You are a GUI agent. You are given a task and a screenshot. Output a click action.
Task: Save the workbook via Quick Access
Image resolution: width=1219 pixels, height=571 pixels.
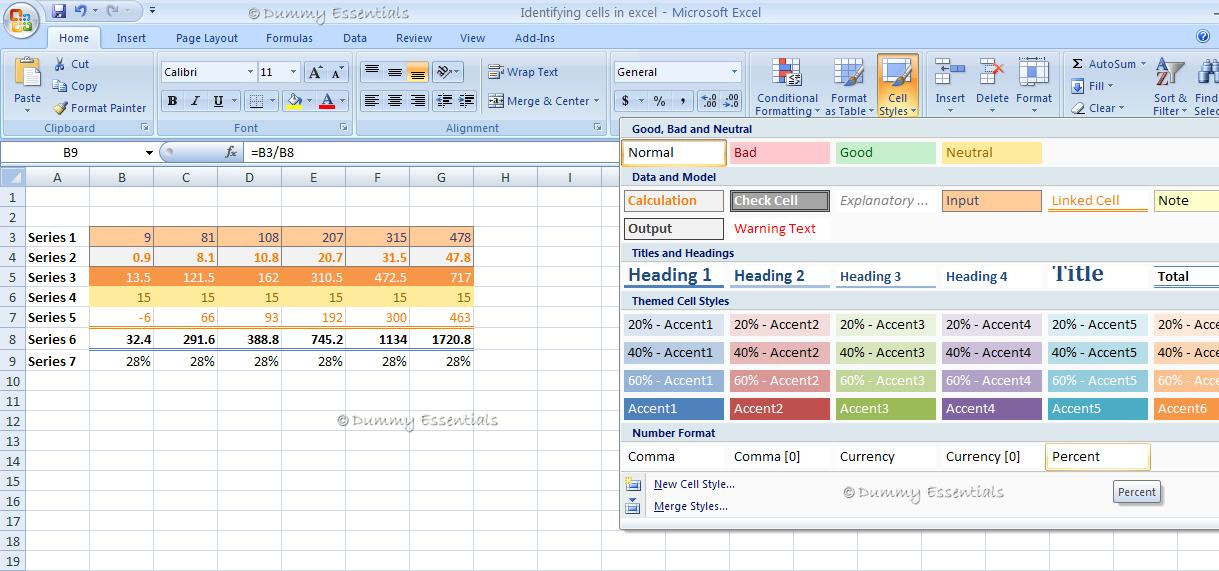click(x=59, y=11)
